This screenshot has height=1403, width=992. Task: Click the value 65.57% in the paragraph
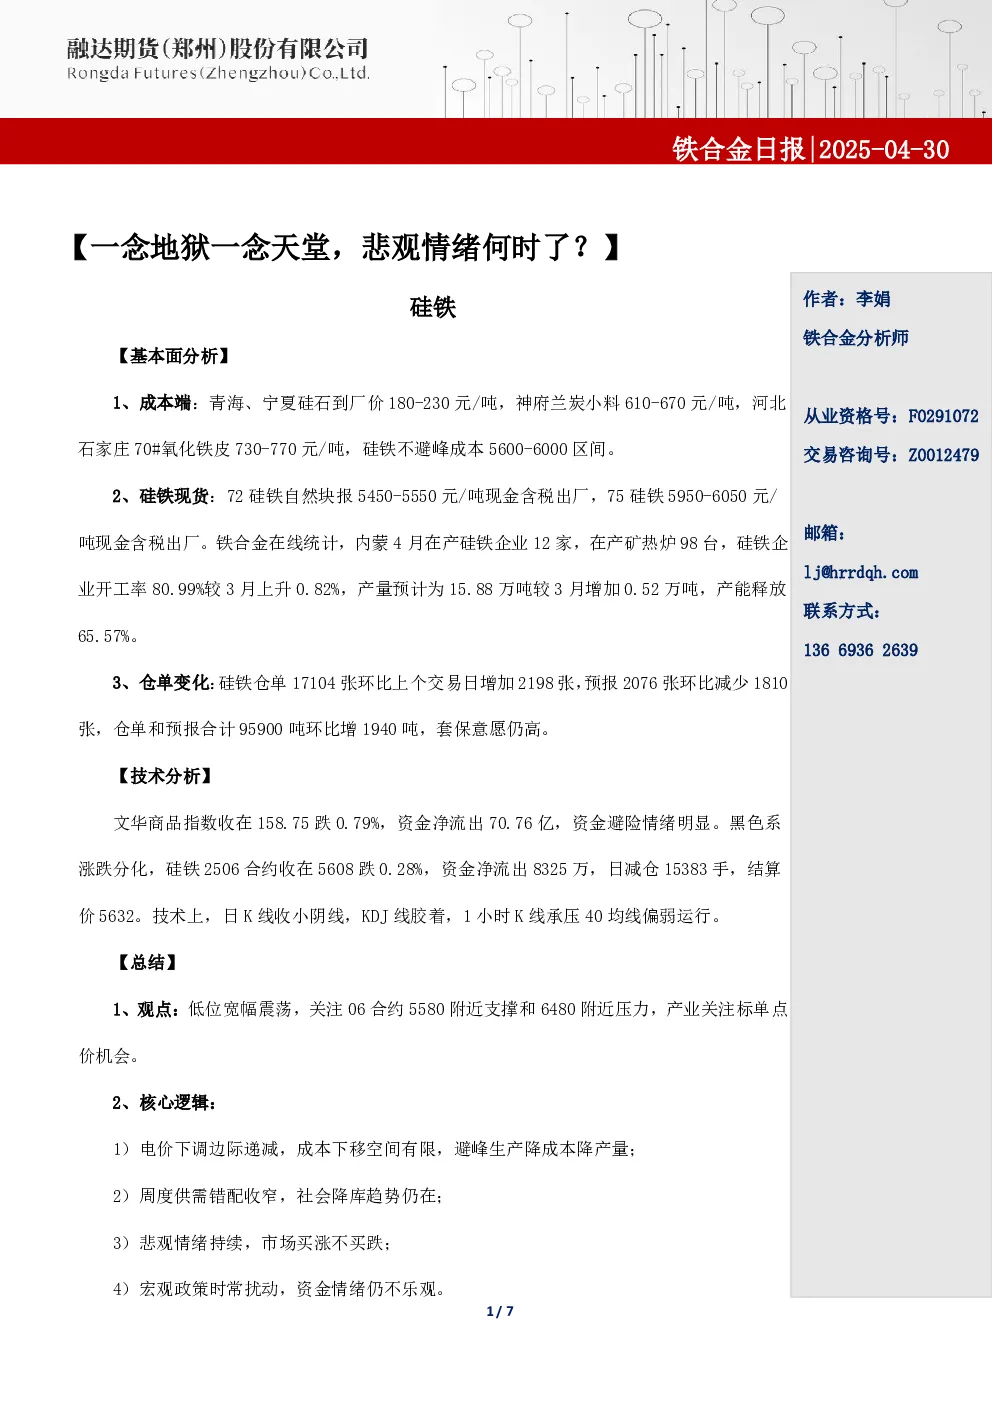104,637
